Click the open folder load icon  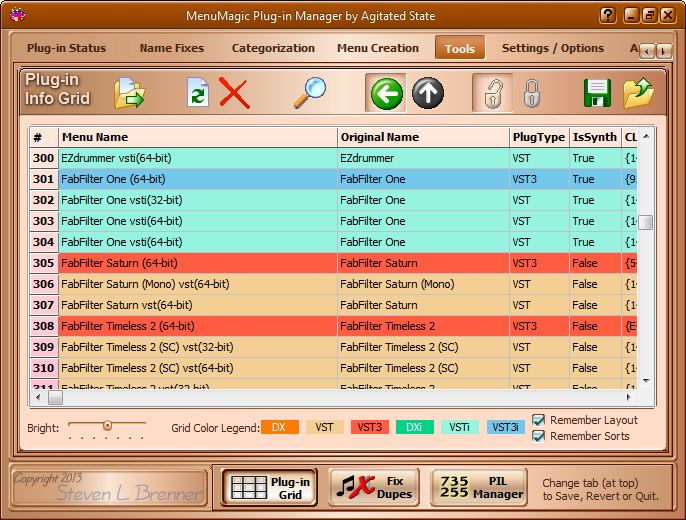638,93
